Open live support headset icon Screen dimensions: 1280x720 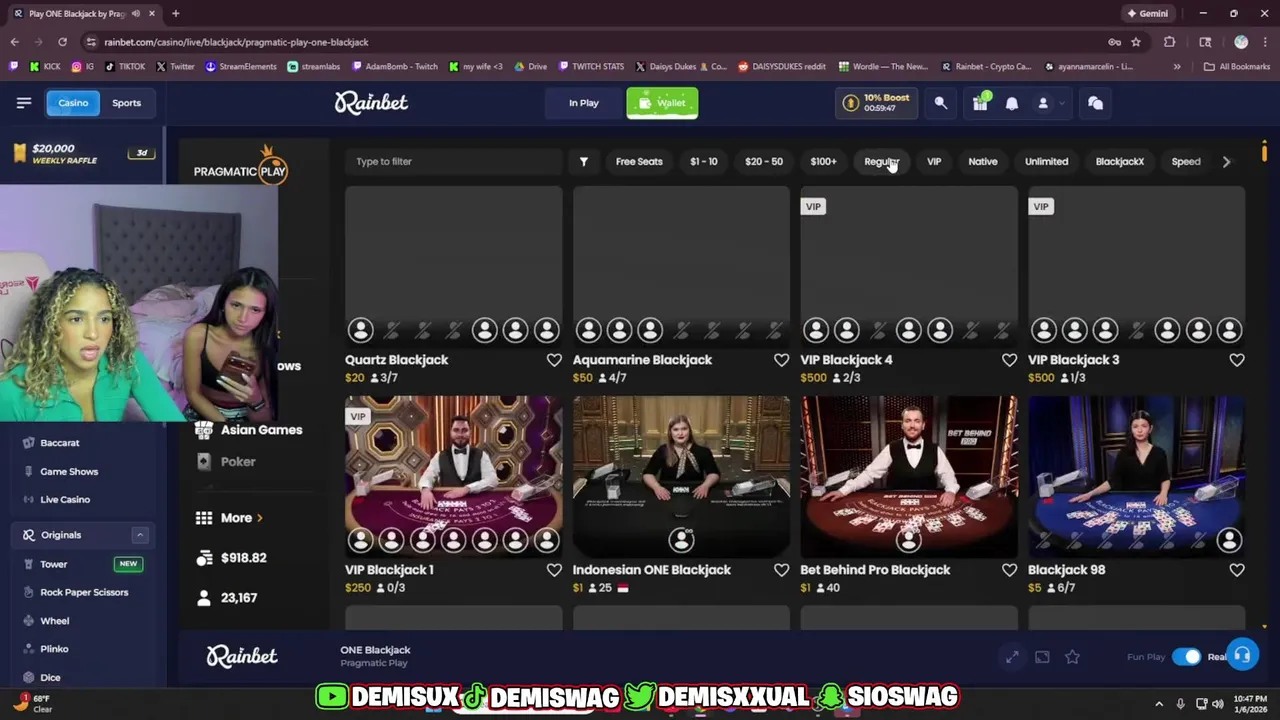[x=1241, y=656]
